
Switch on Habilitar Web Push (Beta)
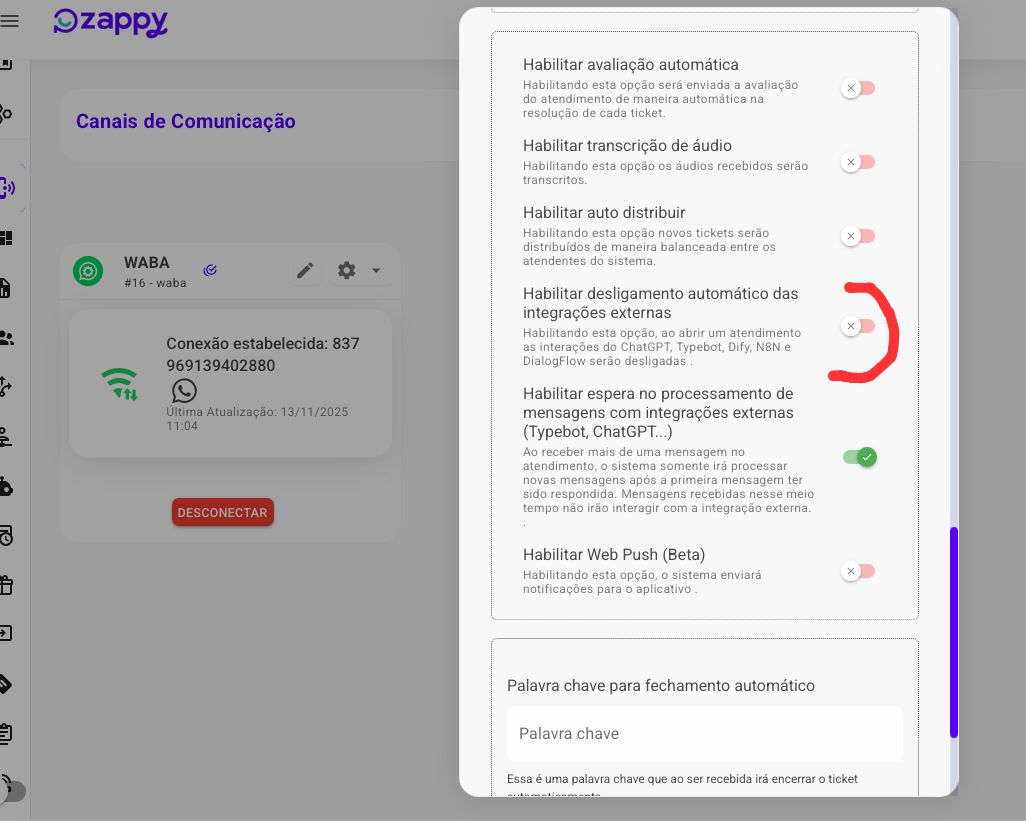click(858, 572)
